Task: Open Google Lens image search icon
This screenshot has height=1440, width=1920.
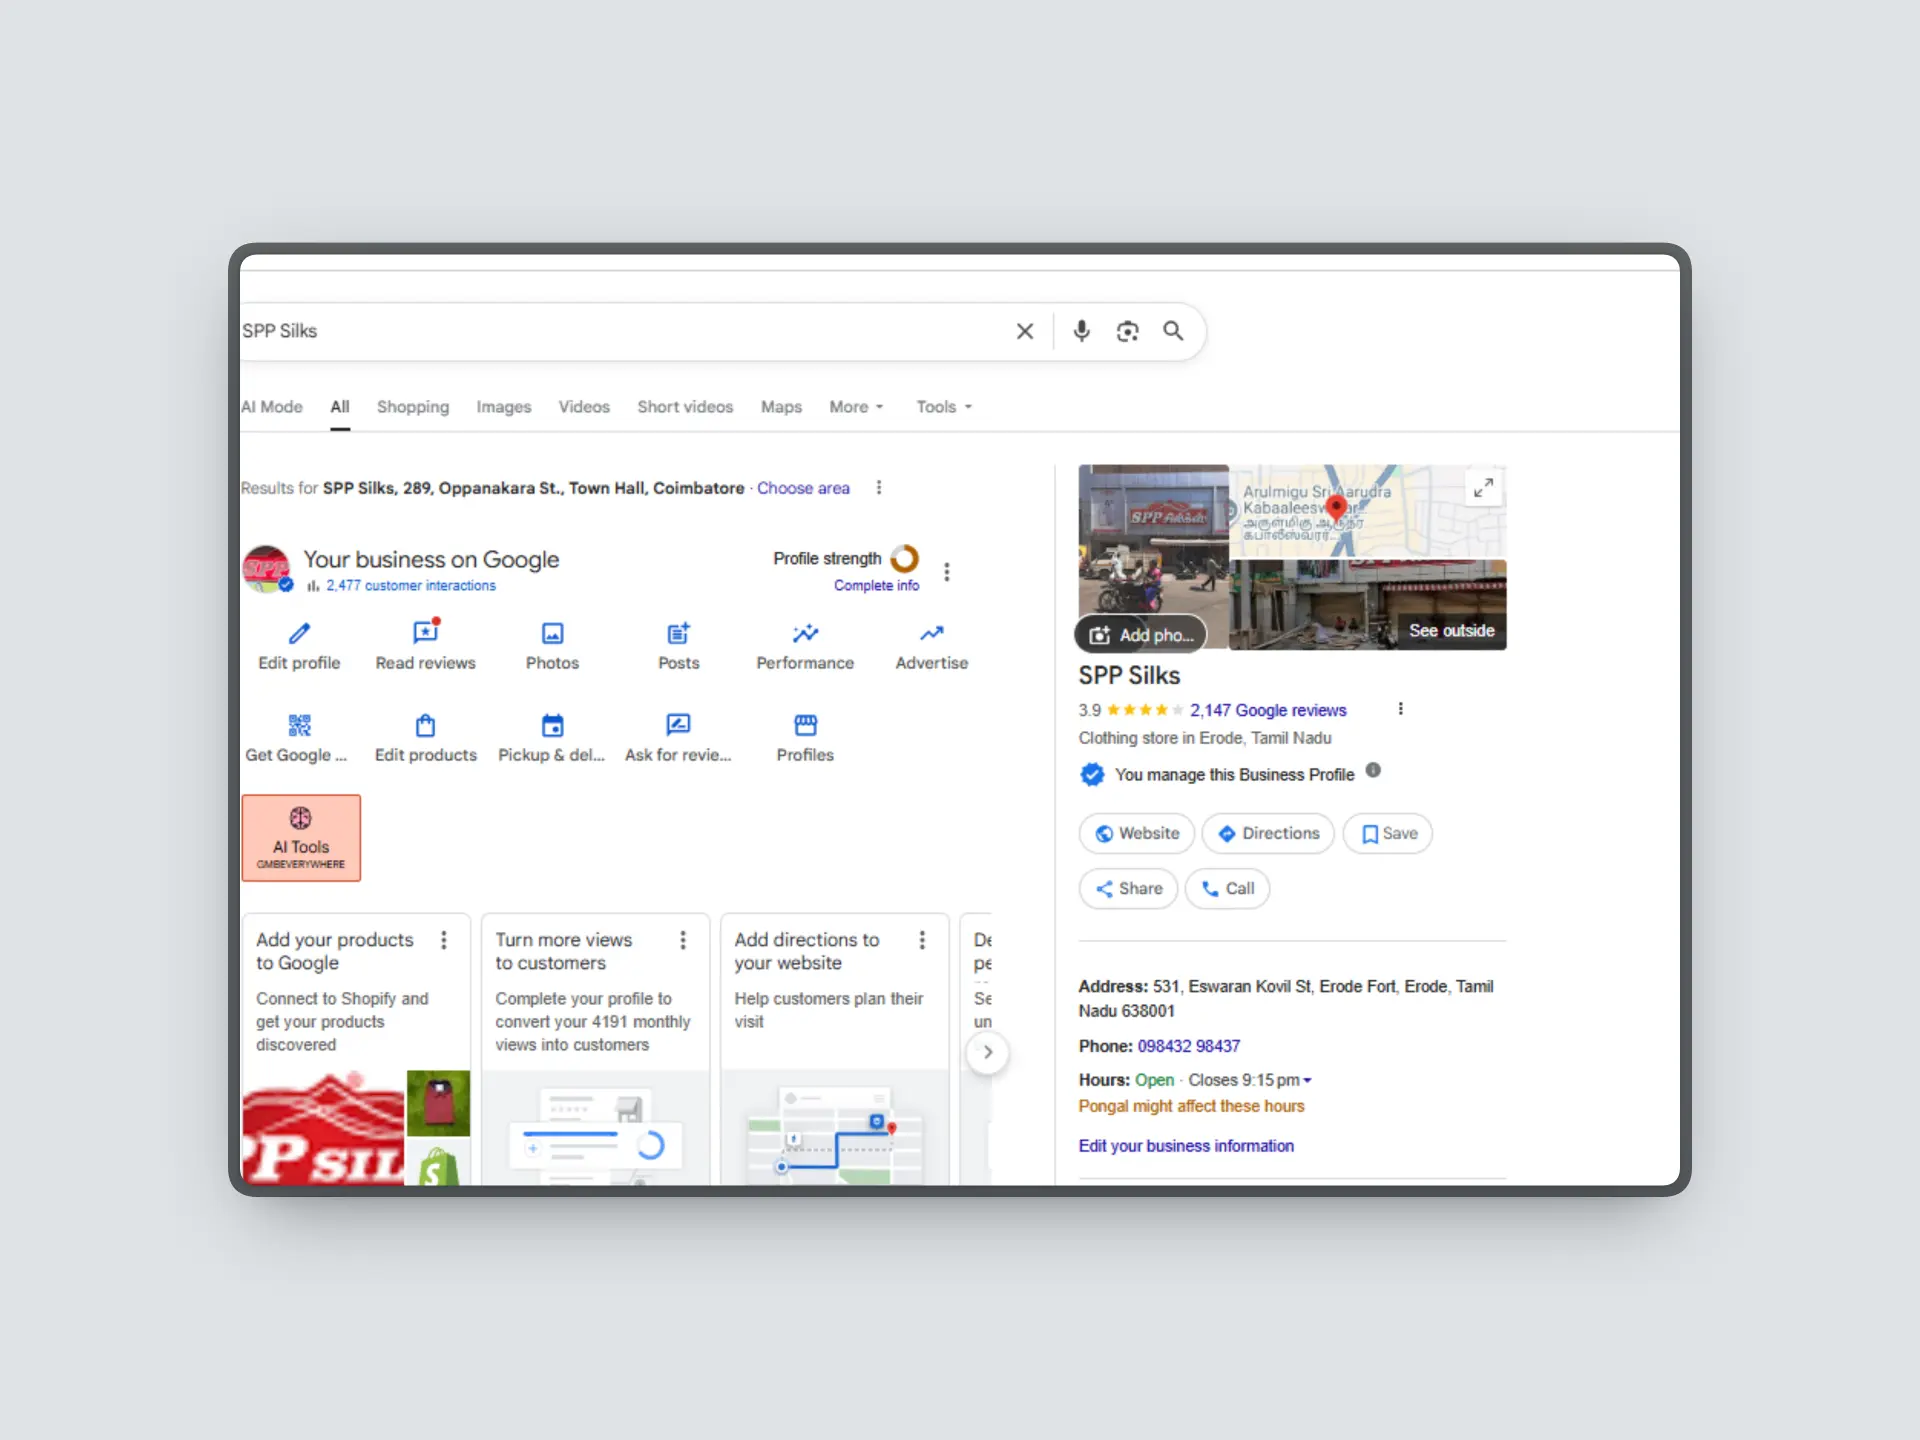Action: (1127, 331)
